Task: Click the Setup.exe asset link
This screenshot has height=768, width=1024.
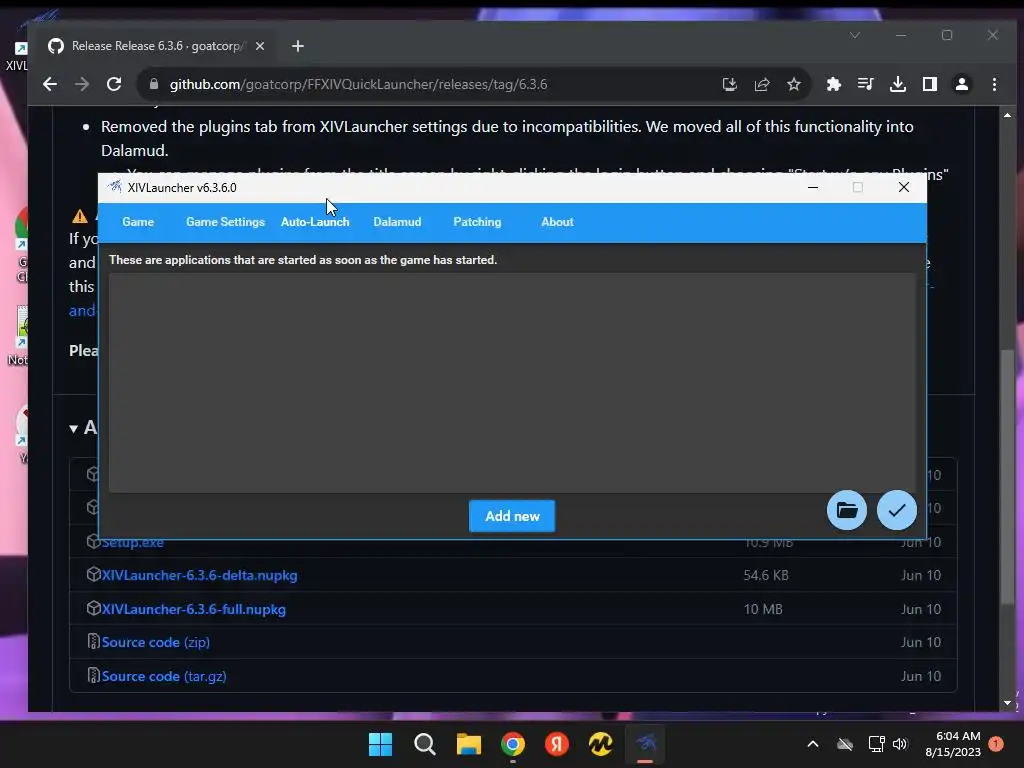Action: (x=133, y=542)
